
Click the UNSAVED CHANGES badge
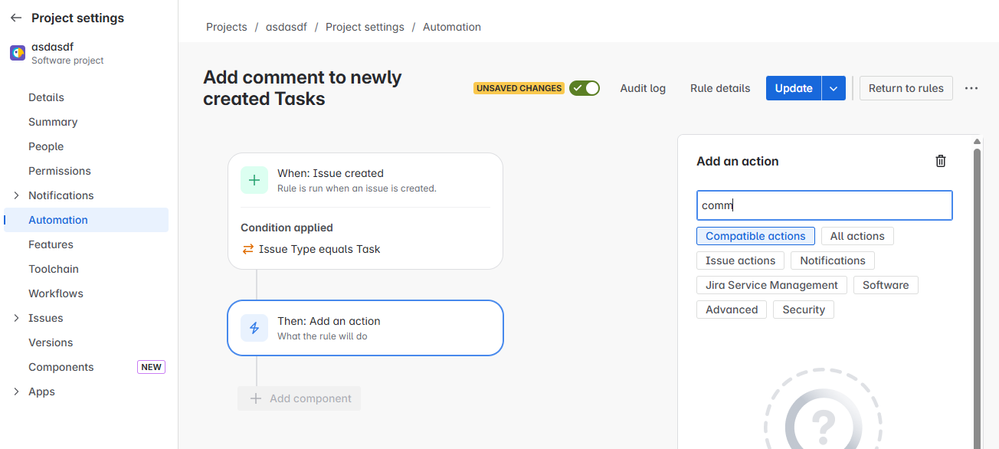pos(519,88)
